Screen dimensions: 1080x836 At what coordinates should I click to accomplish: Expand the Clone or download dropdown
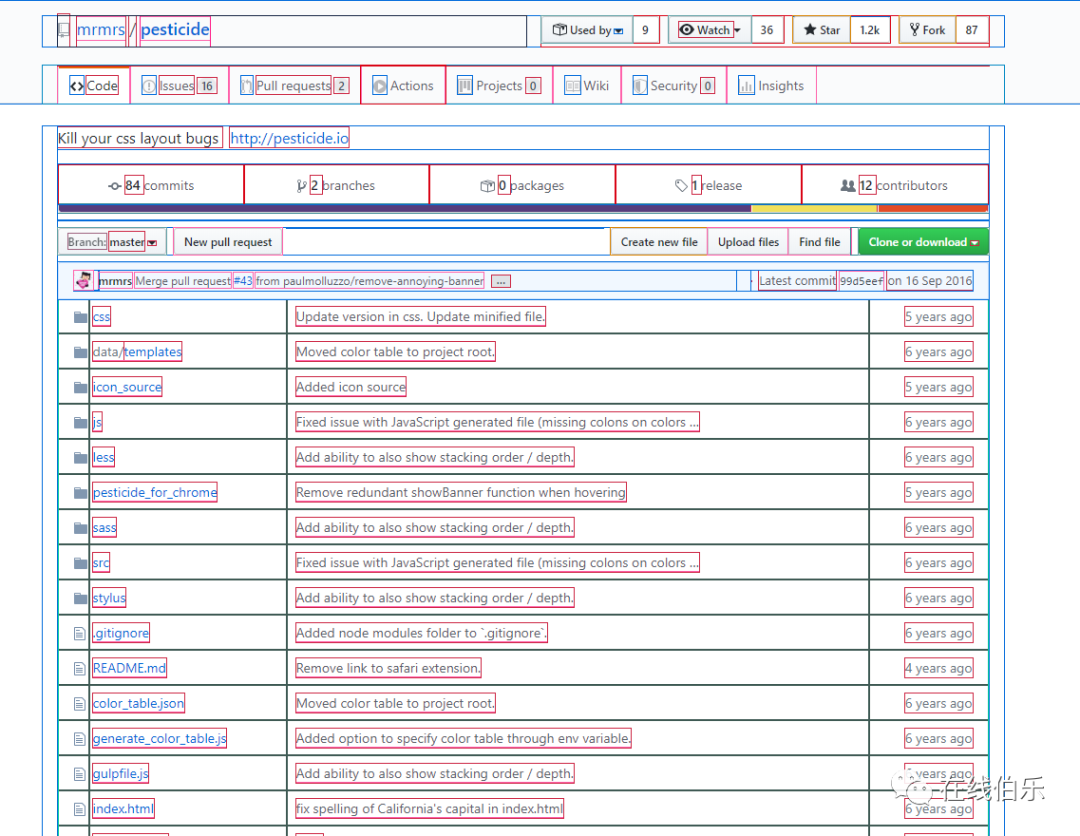pyautogui.click(x=923, y=242)
